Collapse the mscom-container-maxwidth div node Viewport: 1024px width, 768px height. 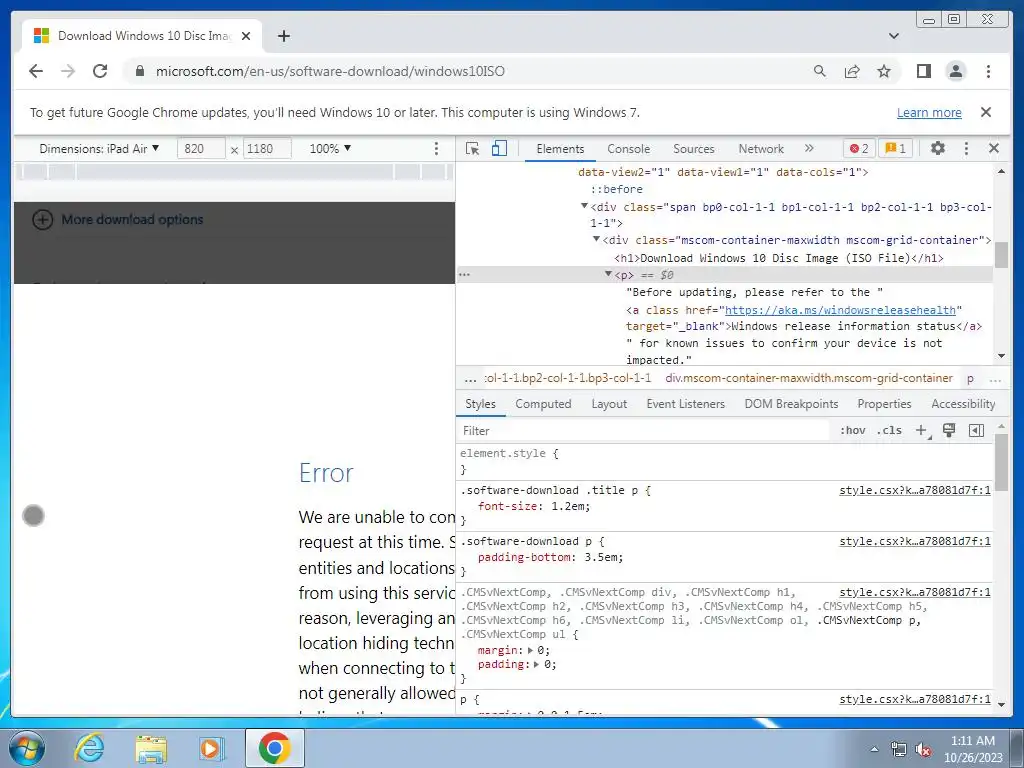pyautogui.click(x=596, y=240)
